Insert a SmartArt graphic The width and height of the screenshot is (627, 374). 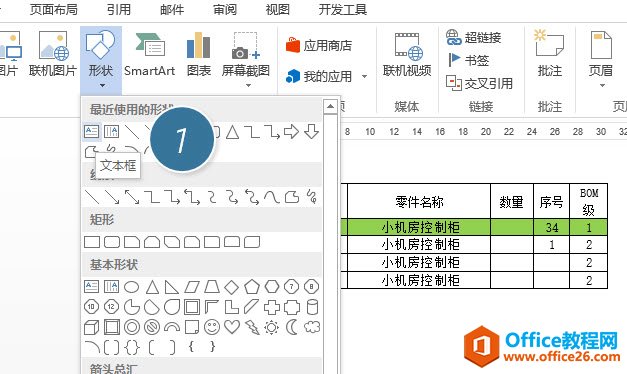149,54
